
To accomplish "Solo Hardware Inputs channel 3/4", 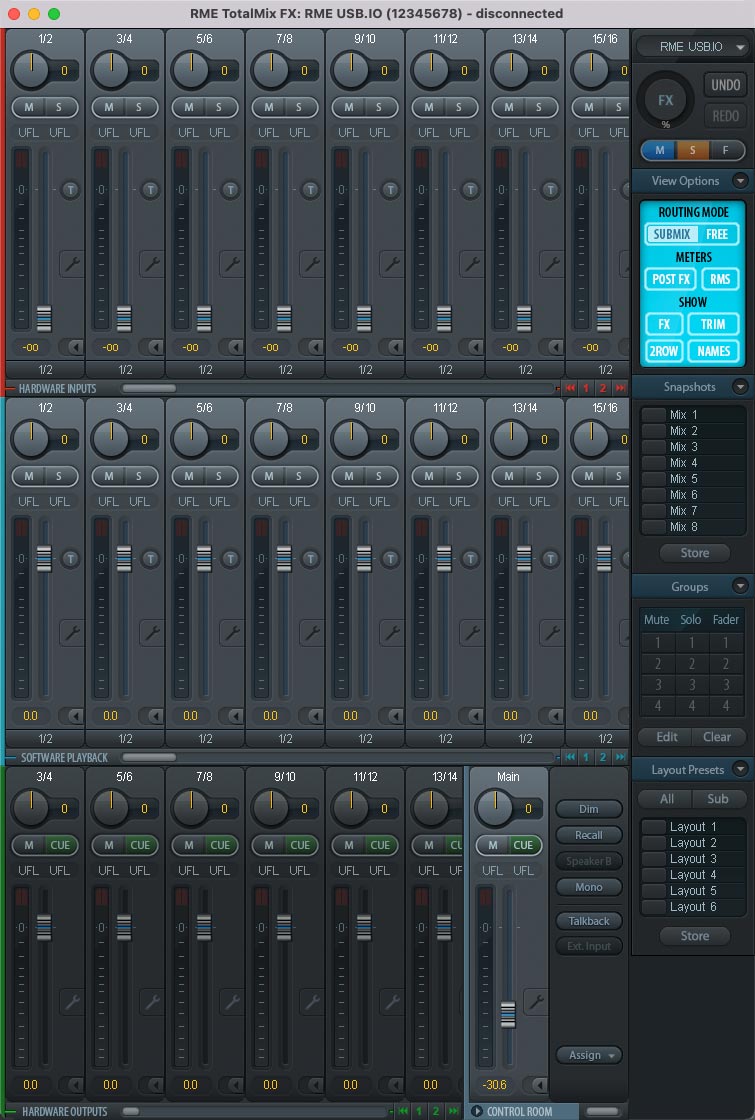I will coord(139,107).
